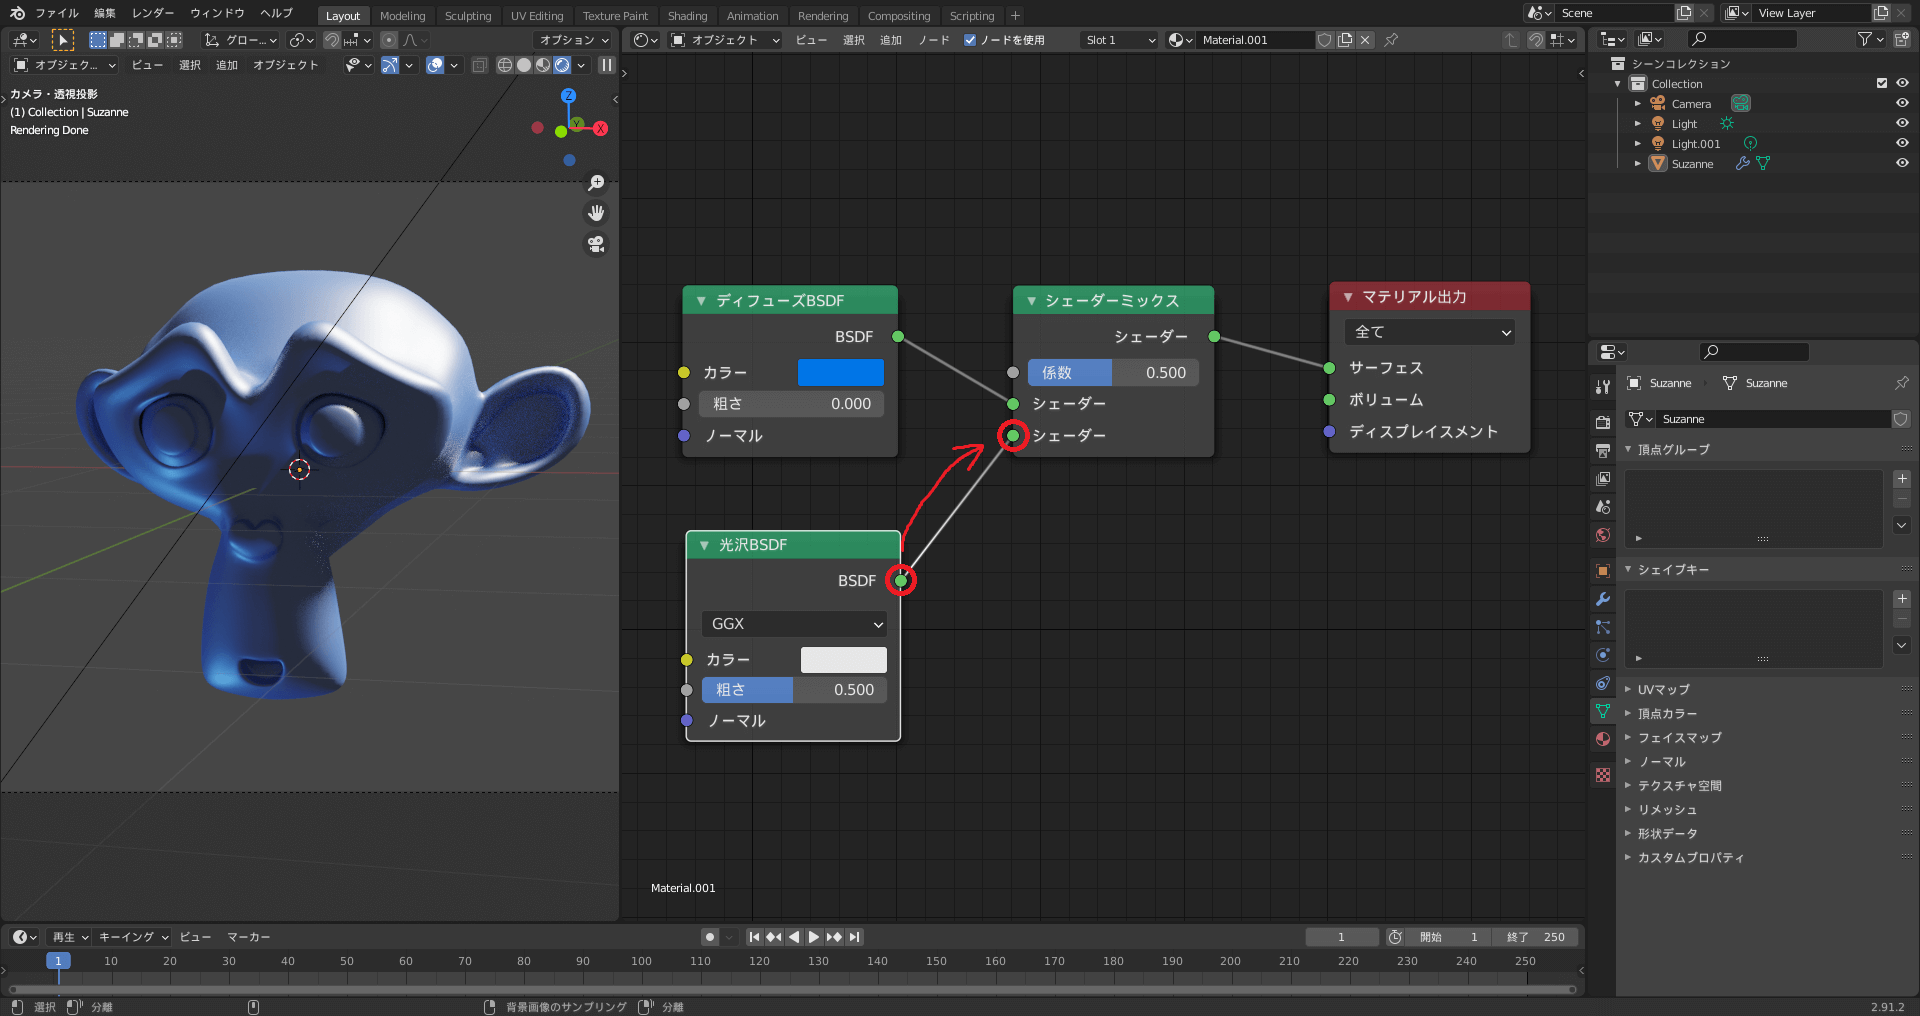Collapse the 頂点グループ panel

(1628, 450)
